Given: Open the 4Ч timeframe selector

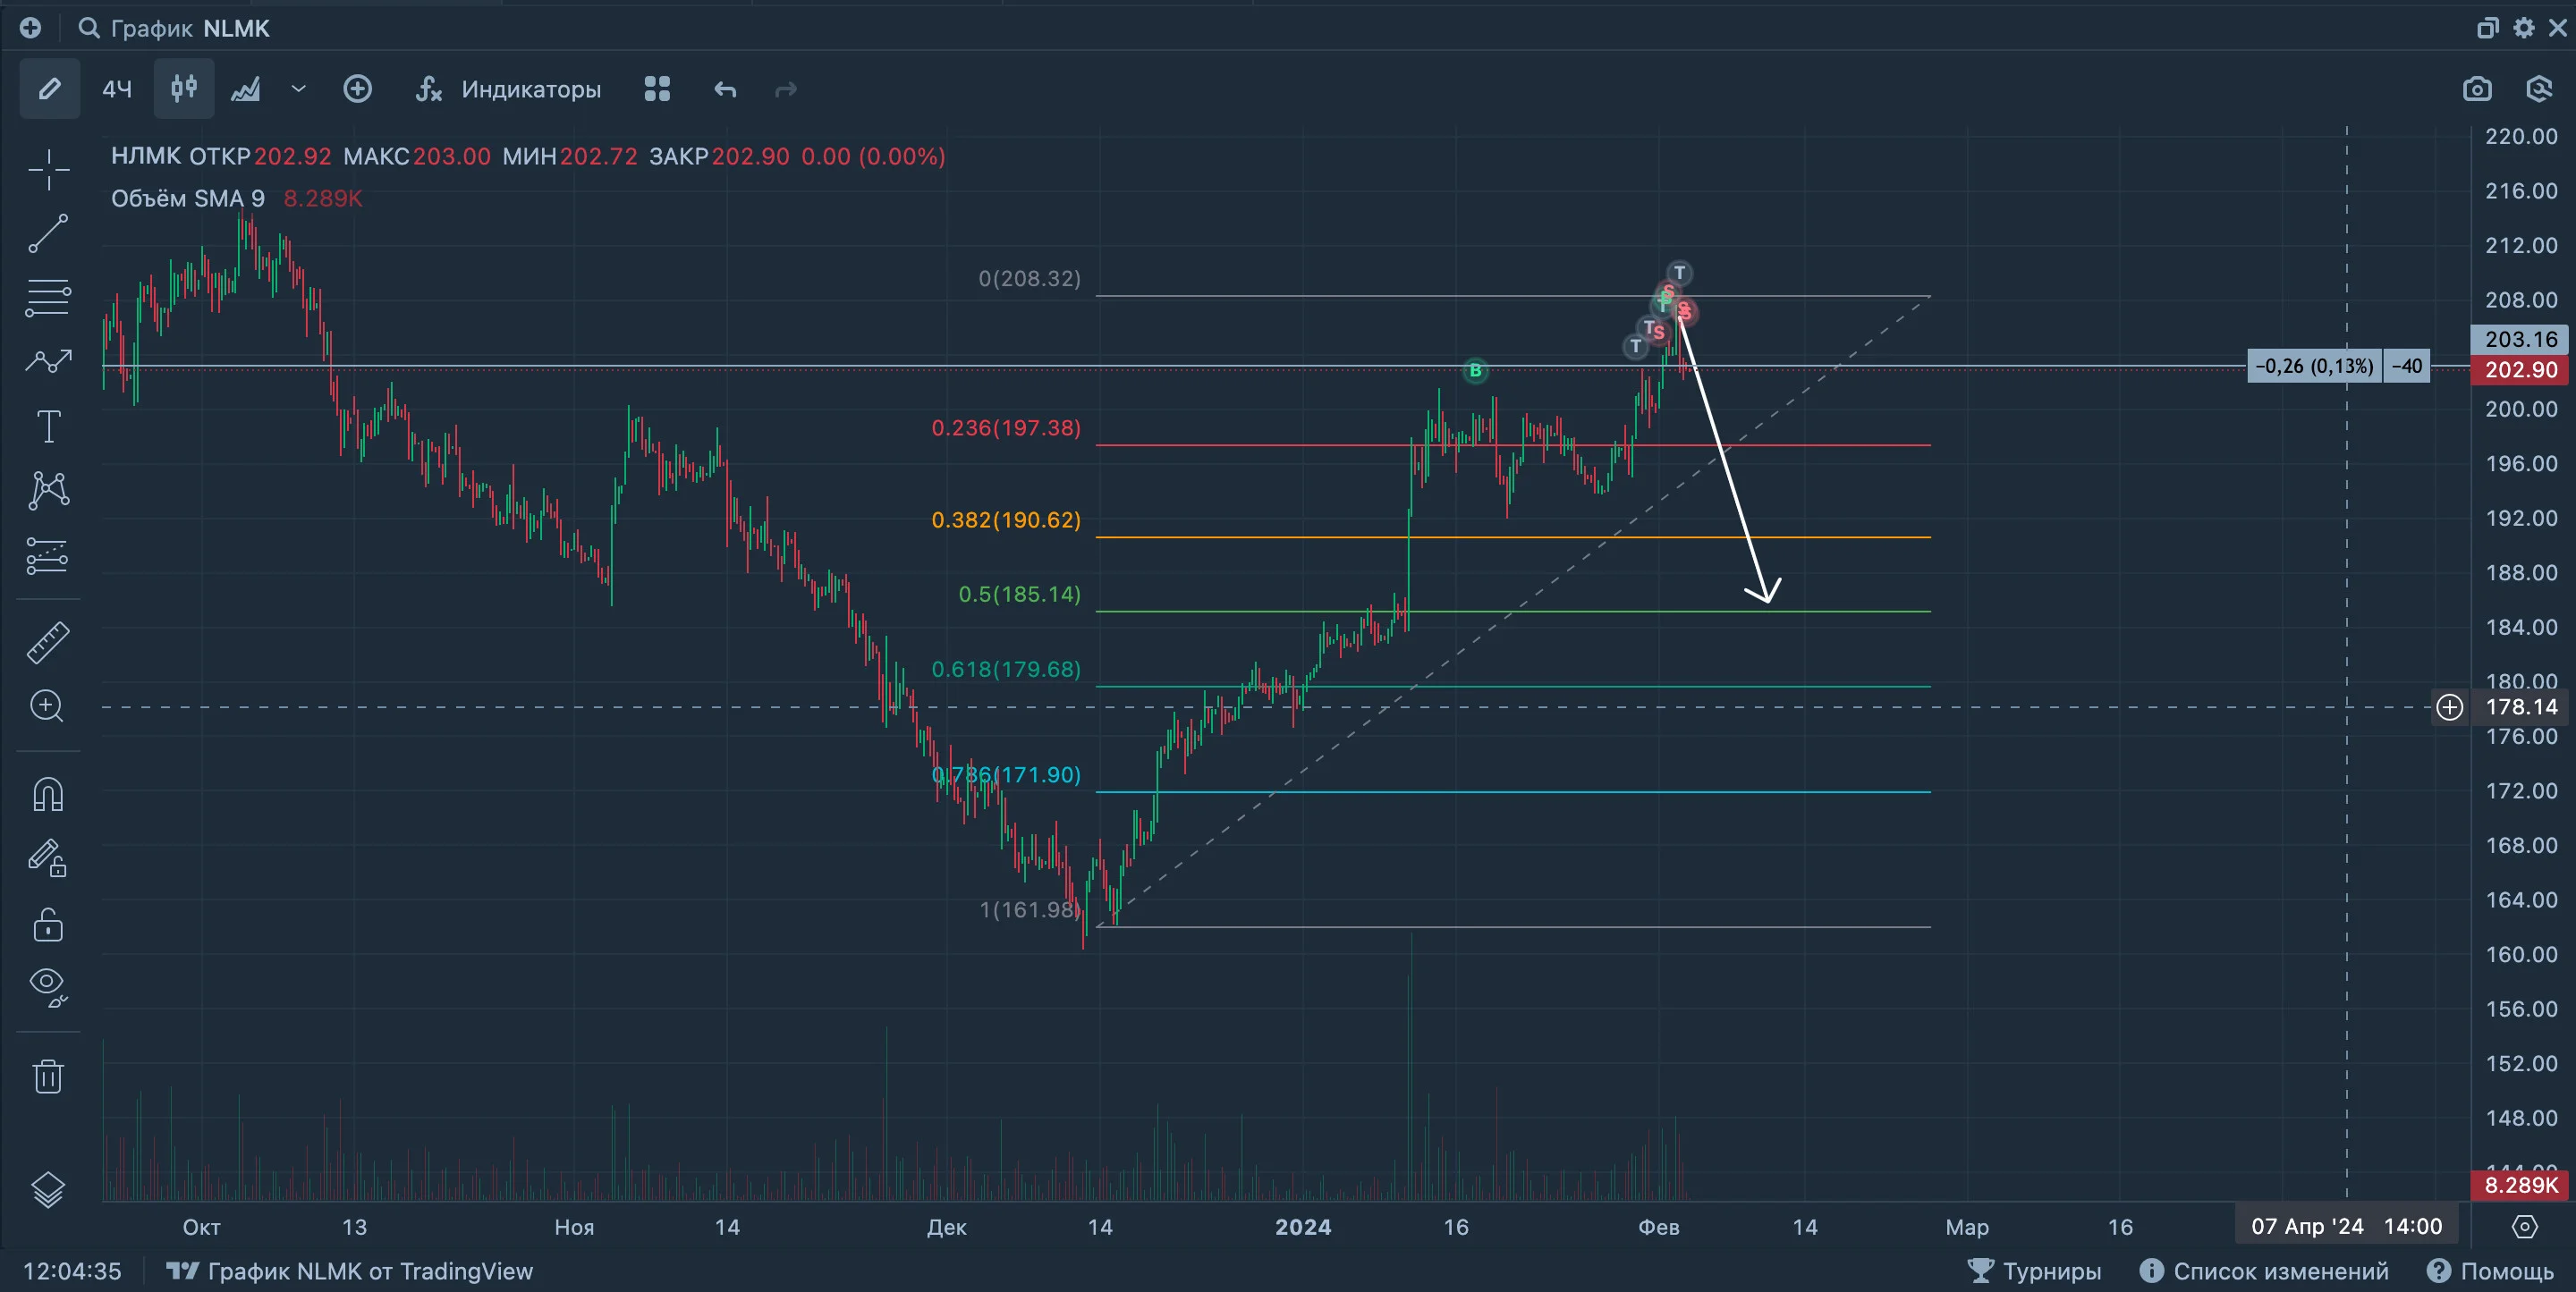Looking at the screenshot, I should point(117,89).
